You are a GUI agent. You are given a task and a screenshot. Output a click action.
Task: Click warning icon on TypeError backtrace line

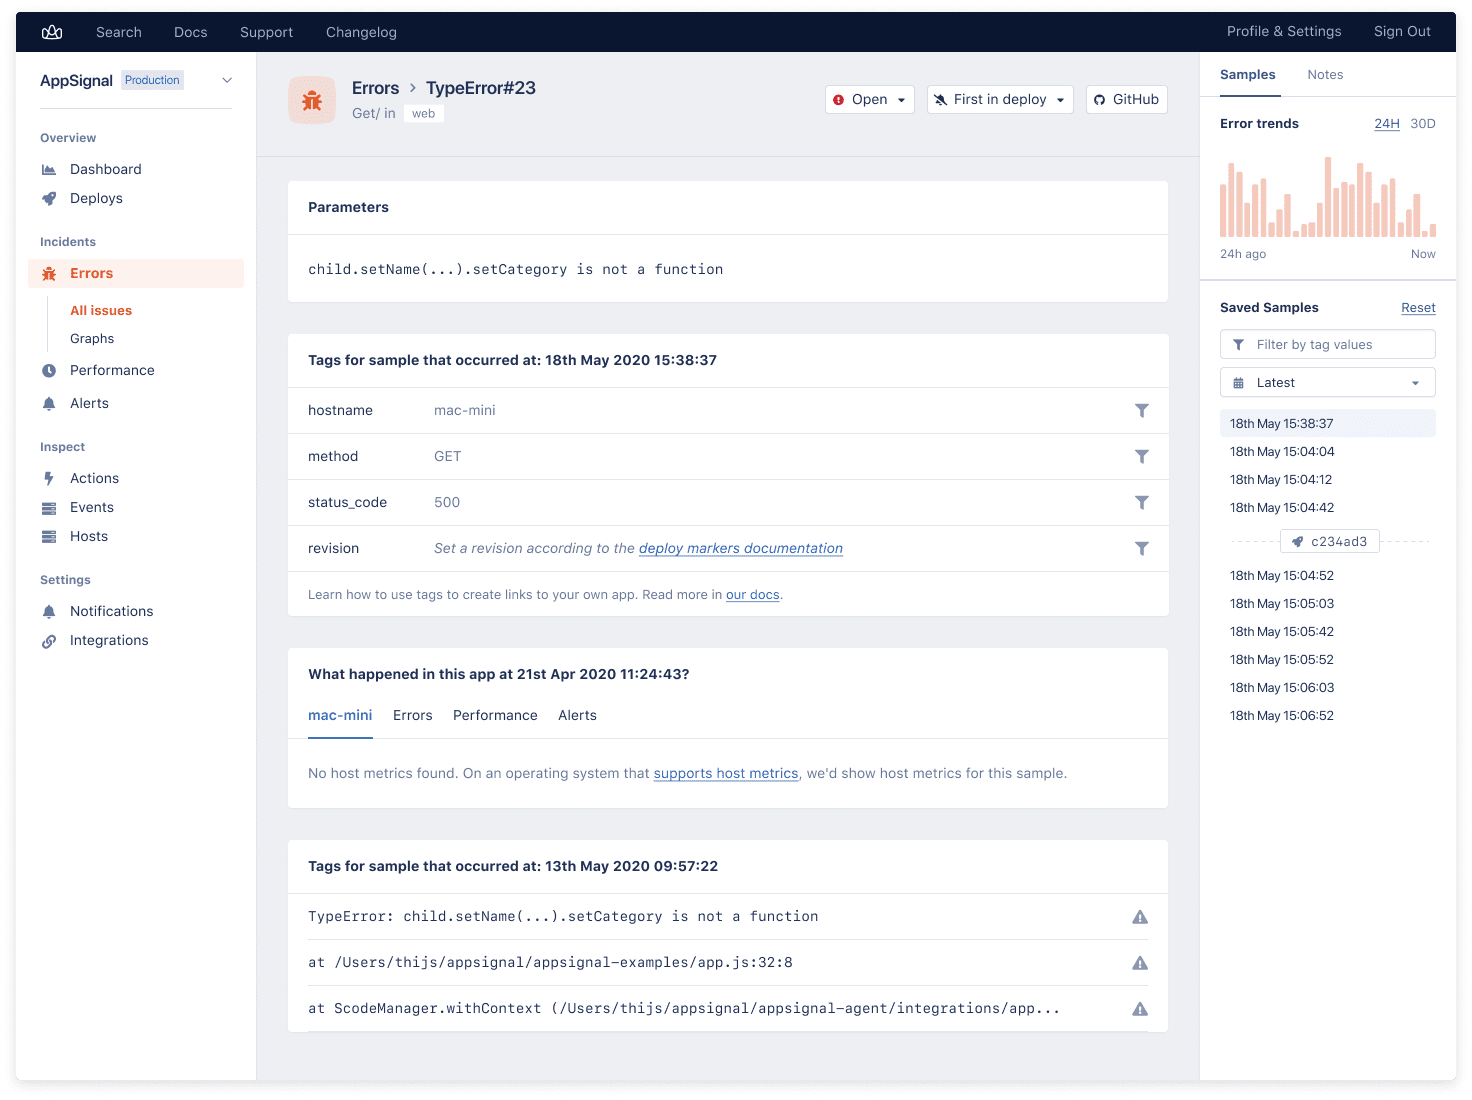1140,917
